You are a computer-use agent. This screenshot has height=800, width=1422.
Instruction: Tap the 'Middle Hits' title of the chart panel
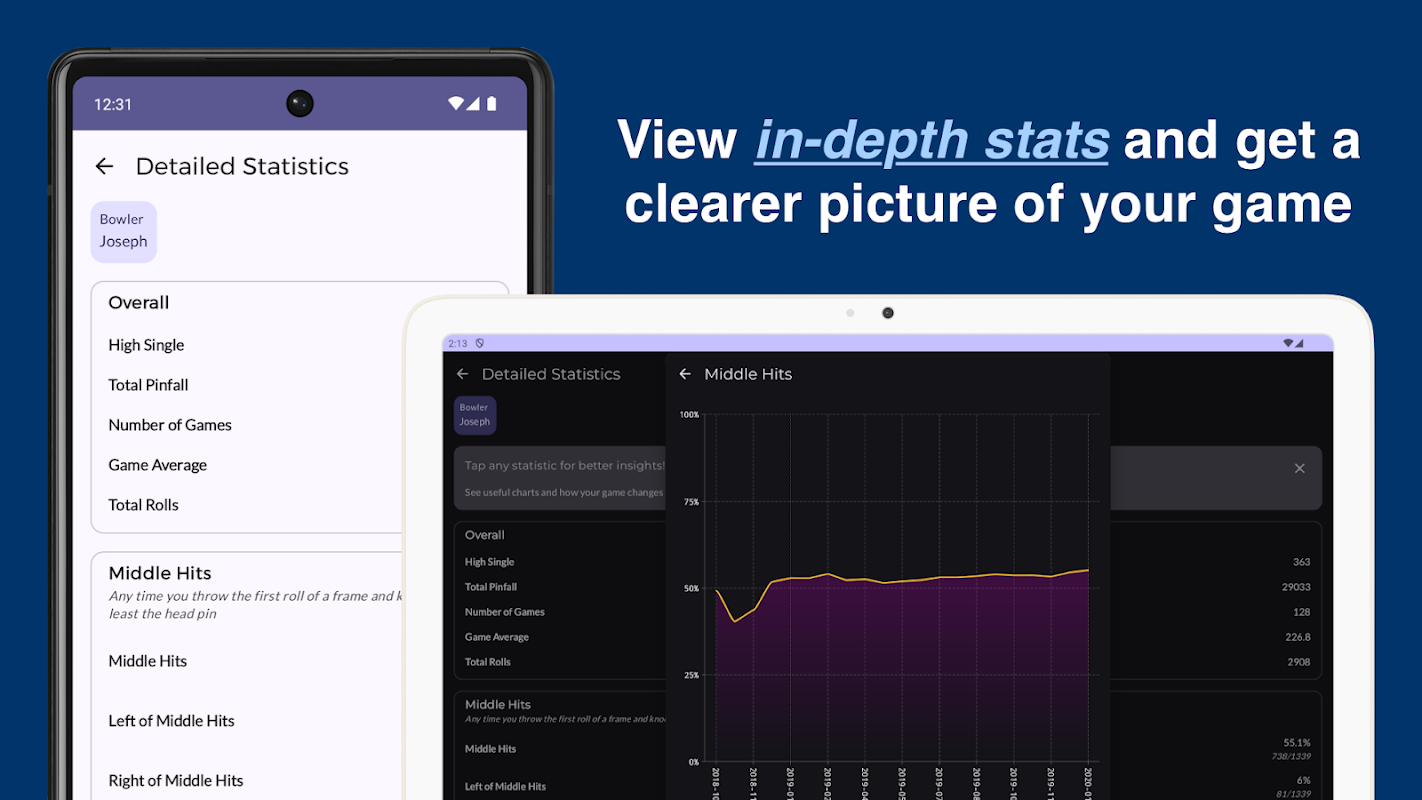coord(748,374)
